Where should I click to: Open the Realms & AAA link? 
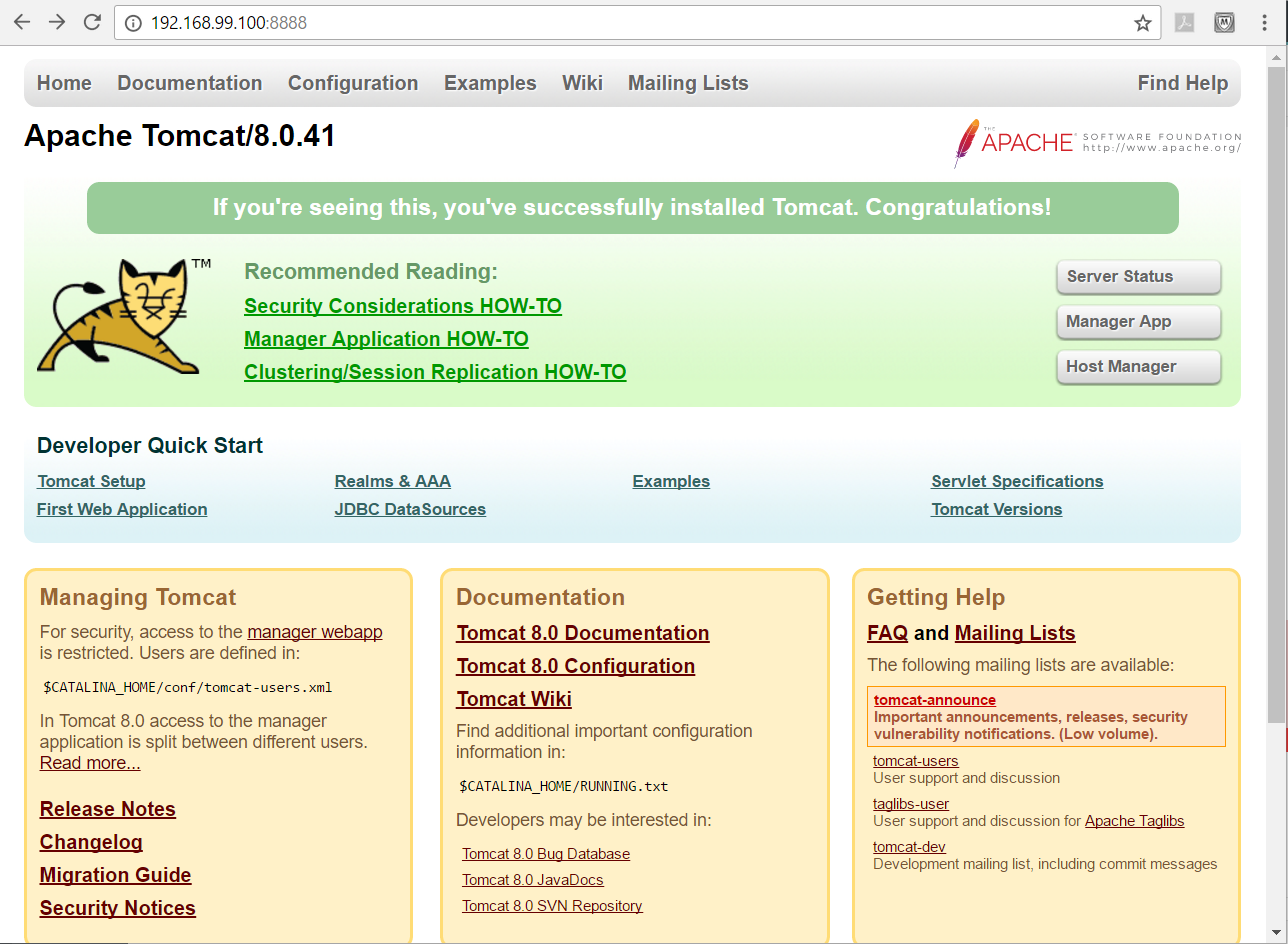tap(393, 481)
